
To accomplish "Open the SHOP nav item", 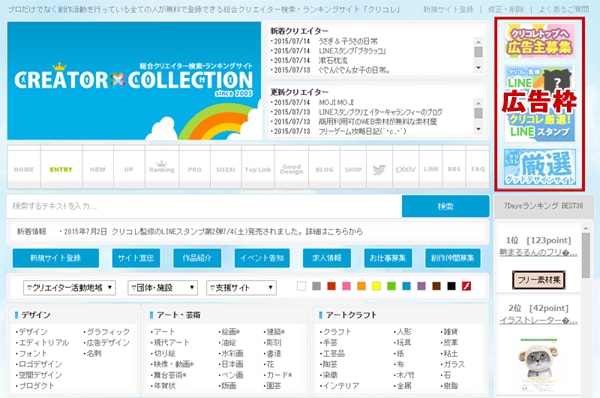I will click(x=353, y=169).
